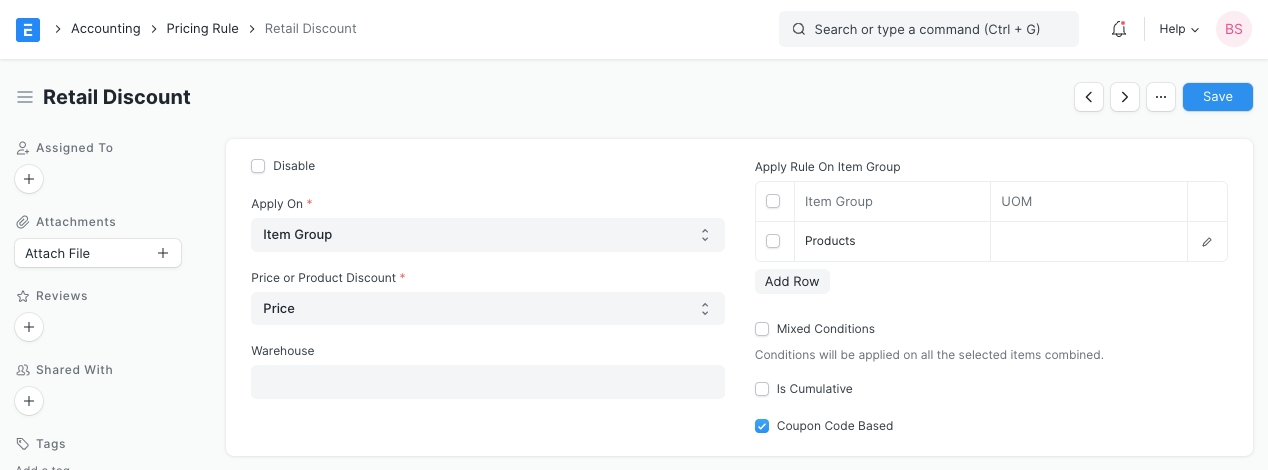The height and width of the screenshot is (470, 1268).
Task: Open the Apply On dropdown
Action: [487, 235]
